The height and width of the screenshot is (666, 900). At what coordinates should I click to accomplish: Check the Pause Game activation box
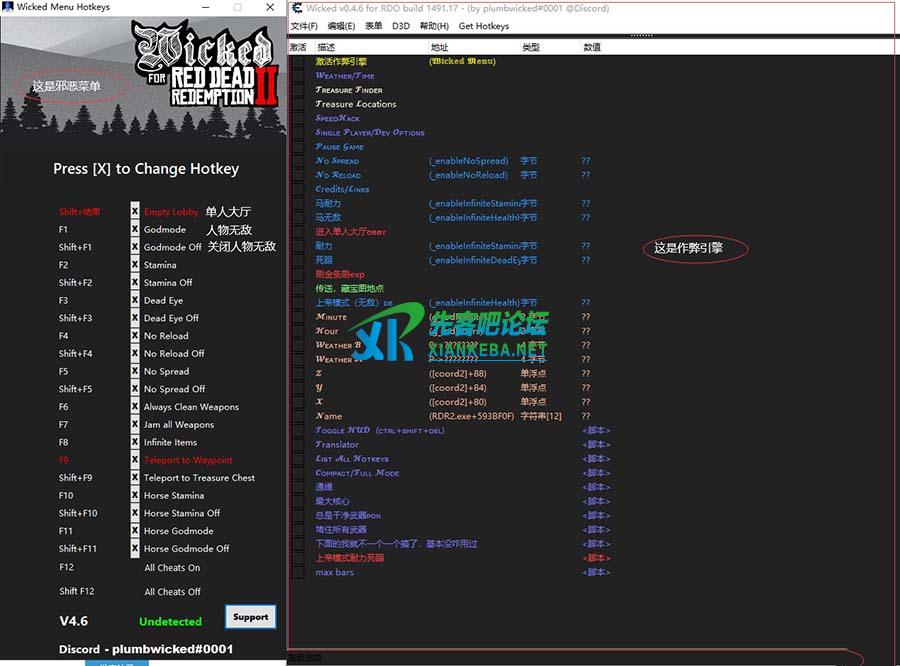(x=298, y=147)
